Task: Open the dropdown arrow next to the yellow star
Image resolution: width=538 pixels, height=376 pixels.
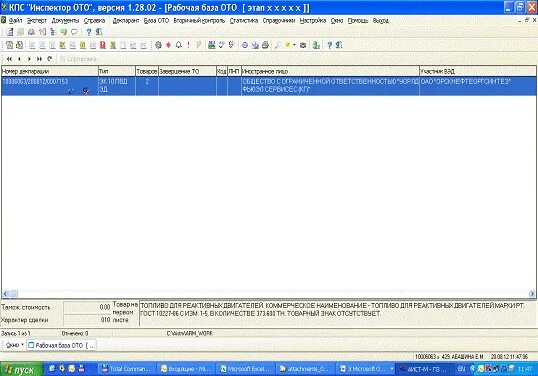Action: point(294,45)
